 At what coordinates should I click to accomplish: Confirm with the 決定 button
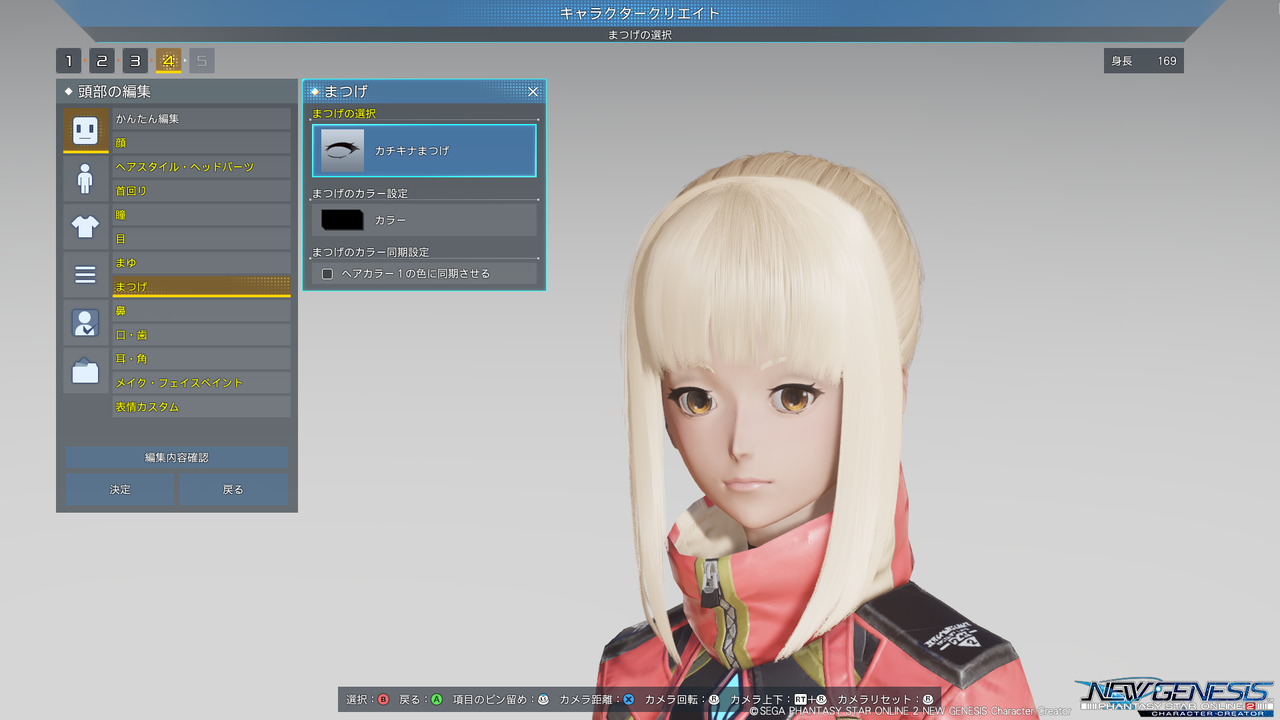pyautogui.click(x=120, y=490)
